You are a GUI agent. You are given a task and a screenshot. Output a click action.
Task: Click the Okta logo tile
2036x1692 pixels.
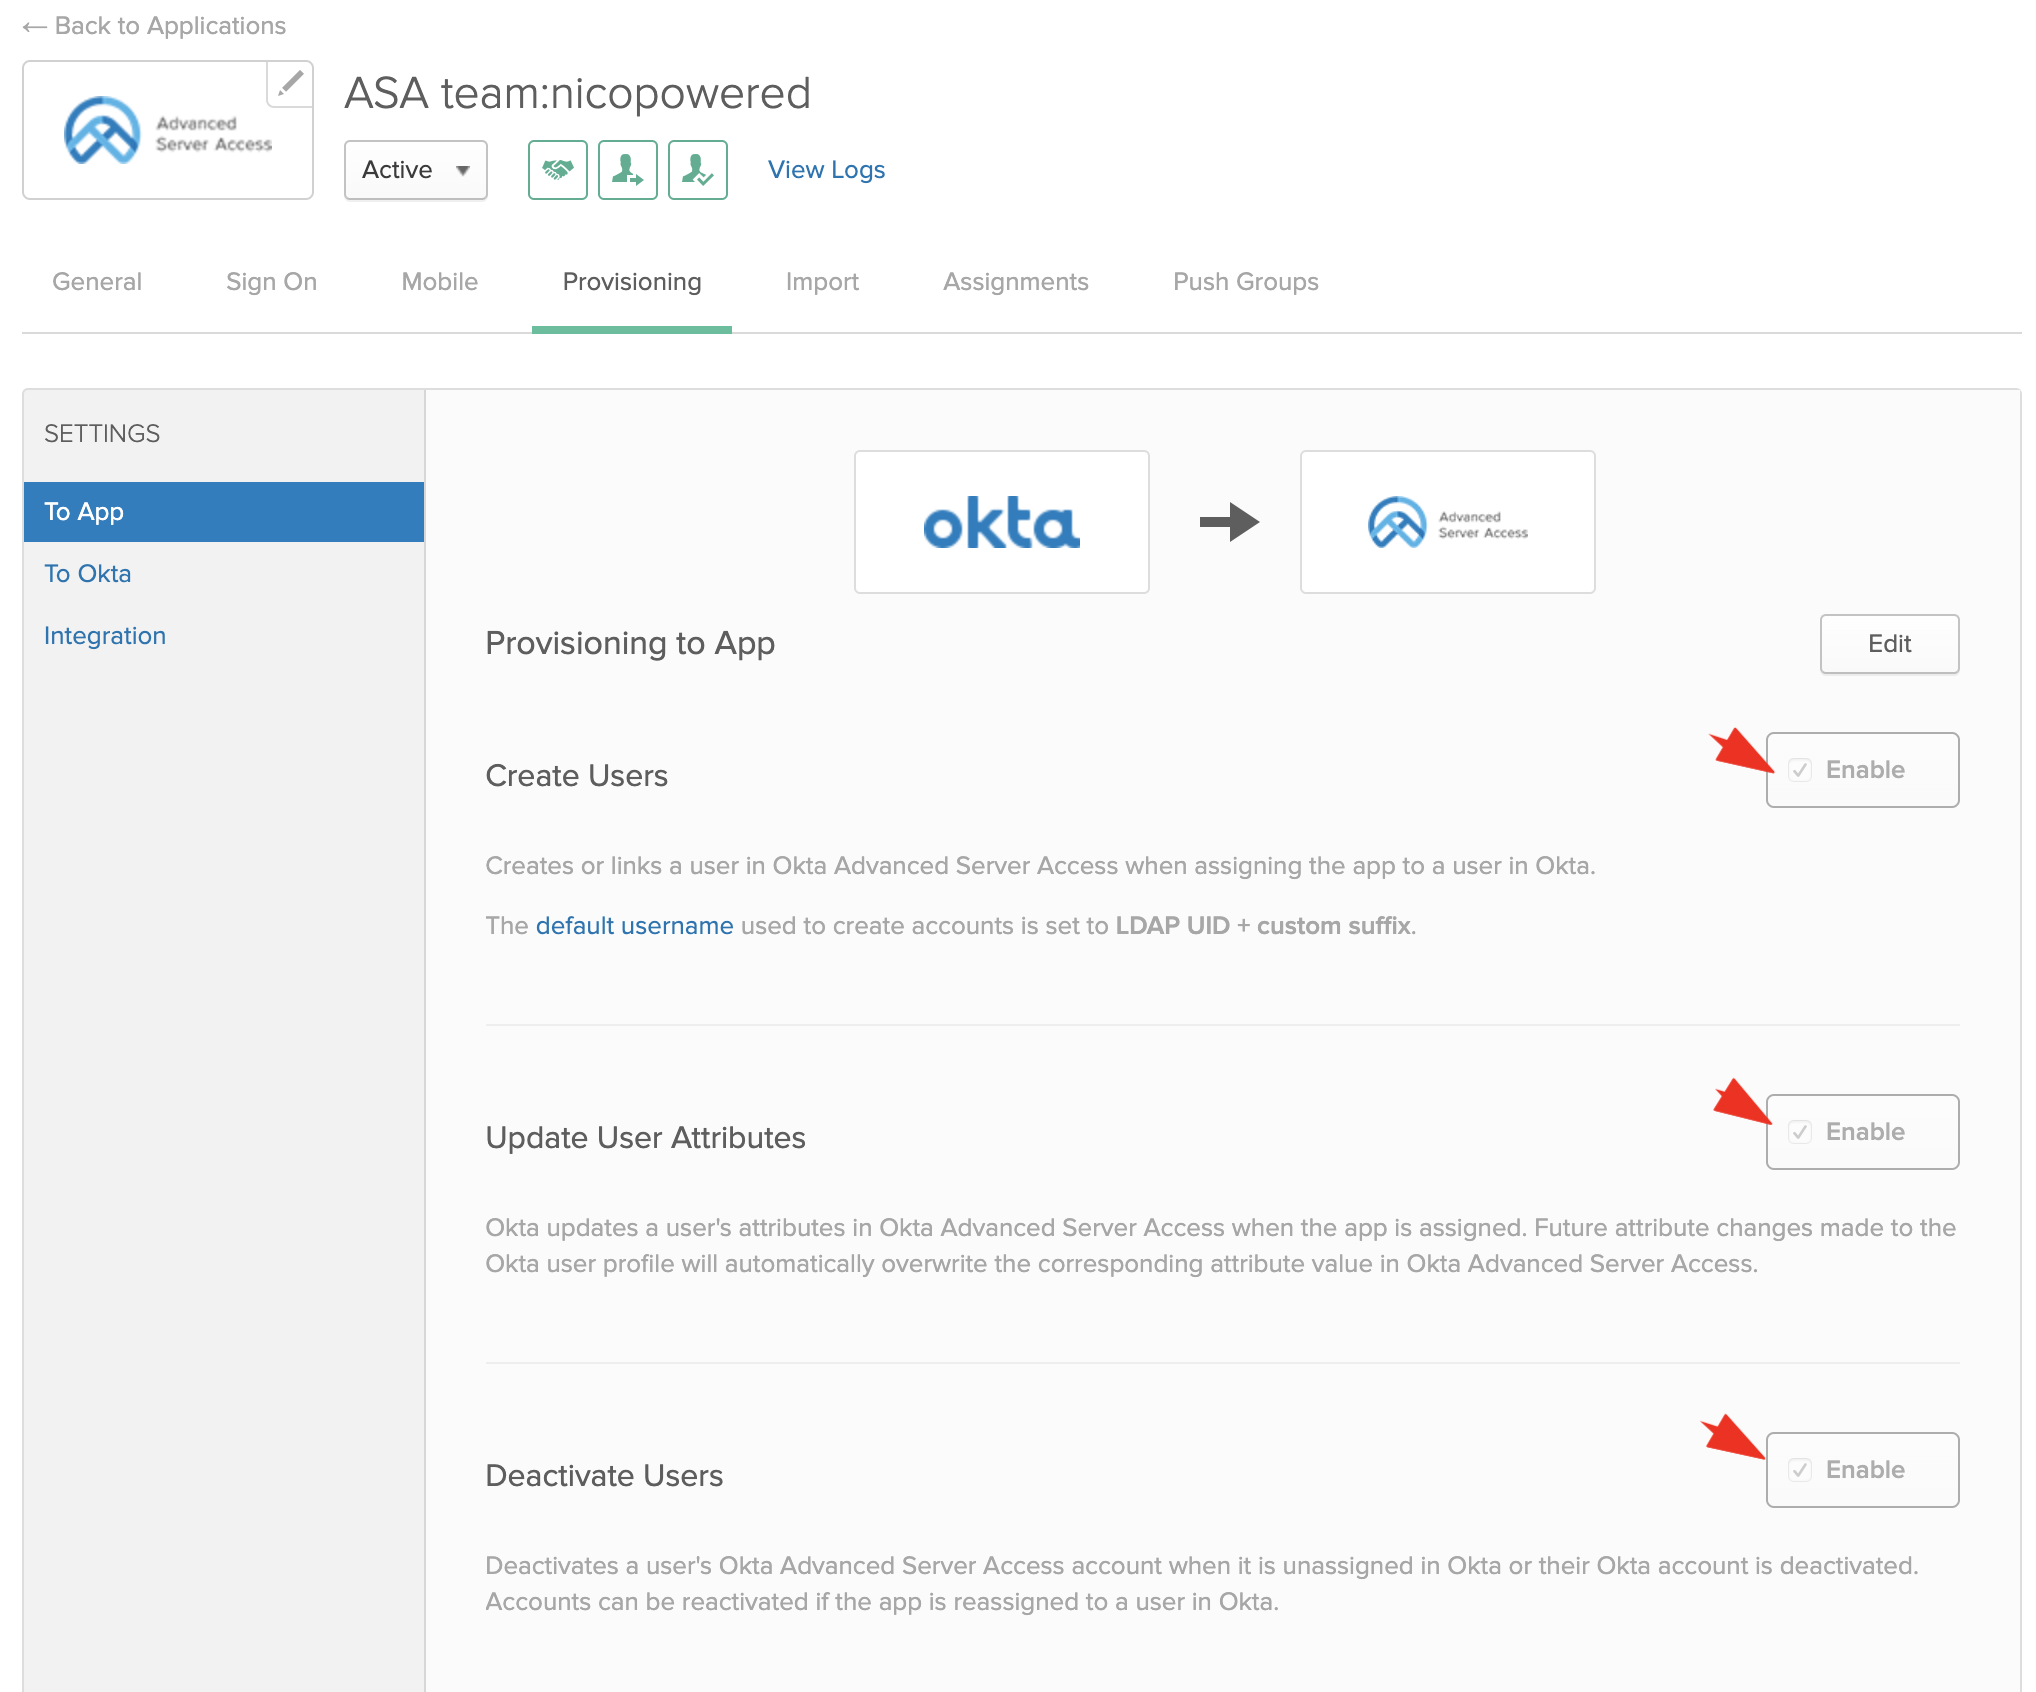[x=1001, y=522]
